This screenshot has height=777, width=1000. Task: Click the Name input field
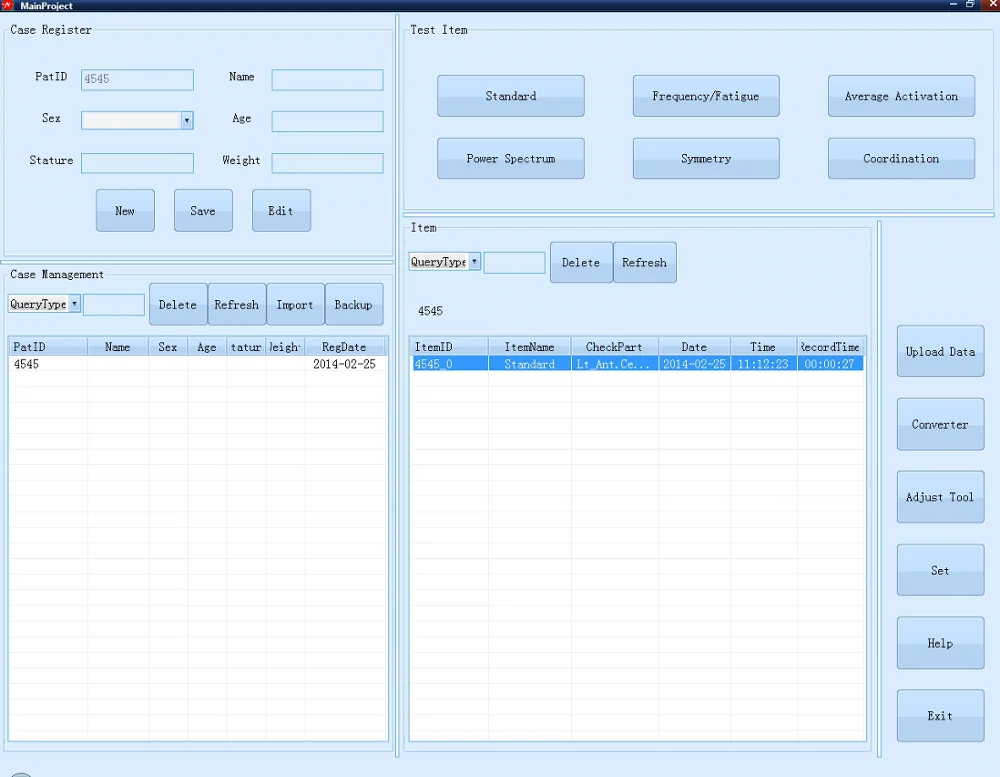pyautogui.click(x=327, y=80)
